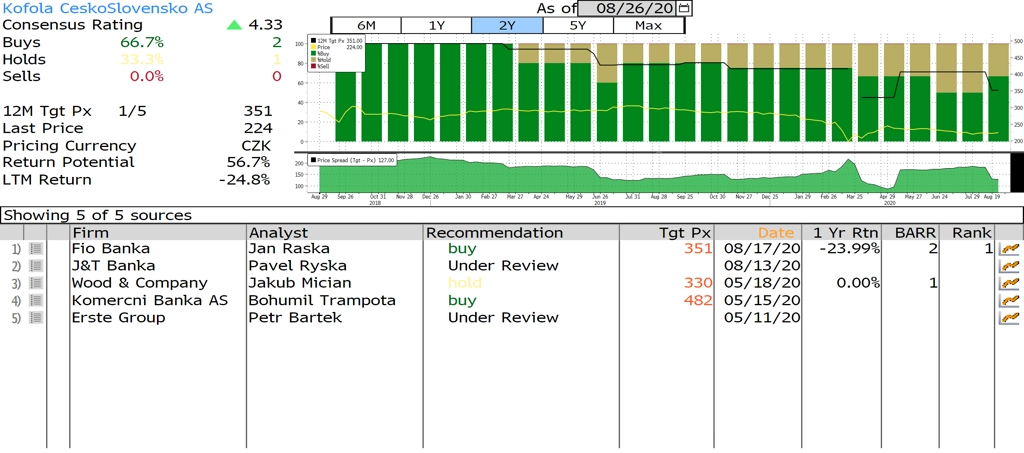This screenshot has width=1024, height=453.
Task: Sort by the Tgt Px column header
Action: coord(666,232)
